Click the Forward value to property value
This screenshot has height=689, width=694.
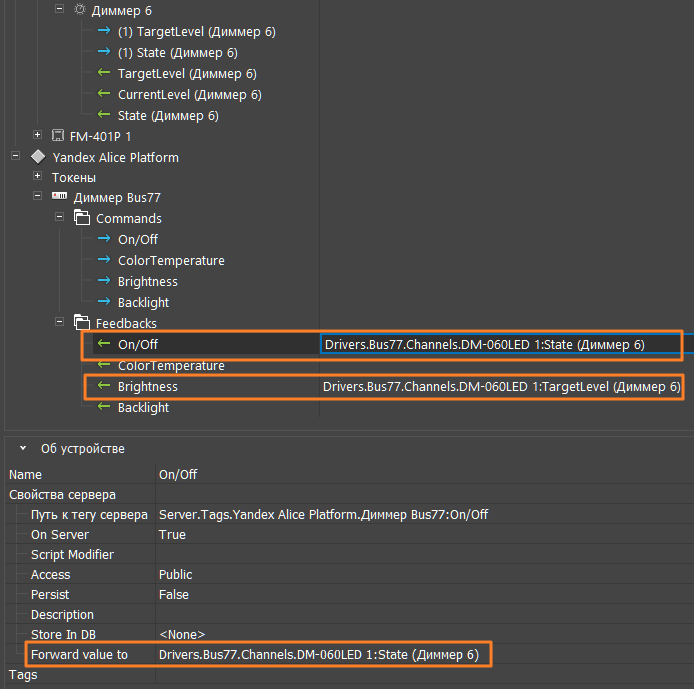(319, 655)
